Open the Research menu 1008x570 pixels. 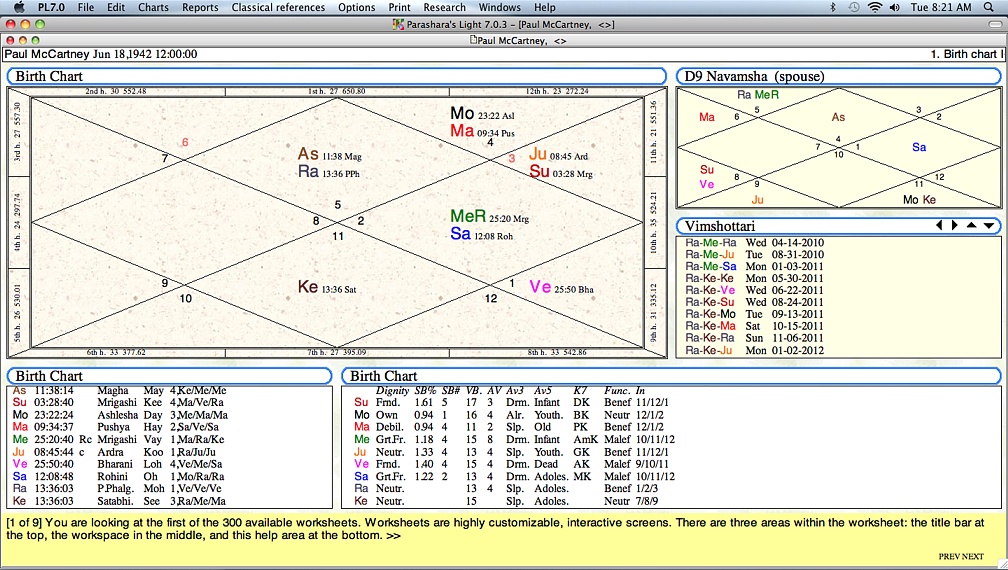(445, 7)
